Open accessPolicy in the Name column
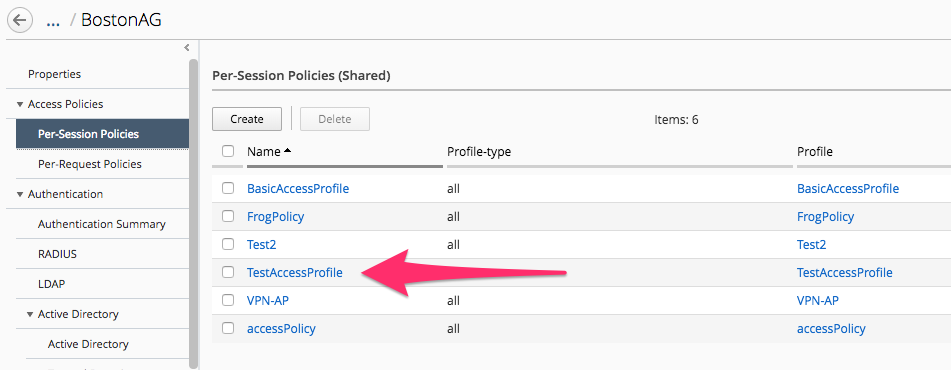 (281, 329)
